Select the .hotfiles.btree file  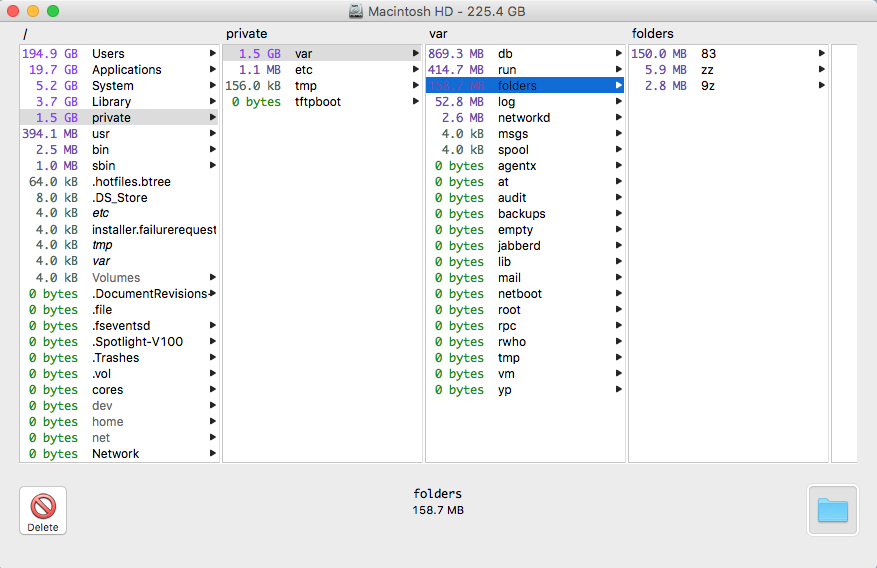click(x=119, y=182)
